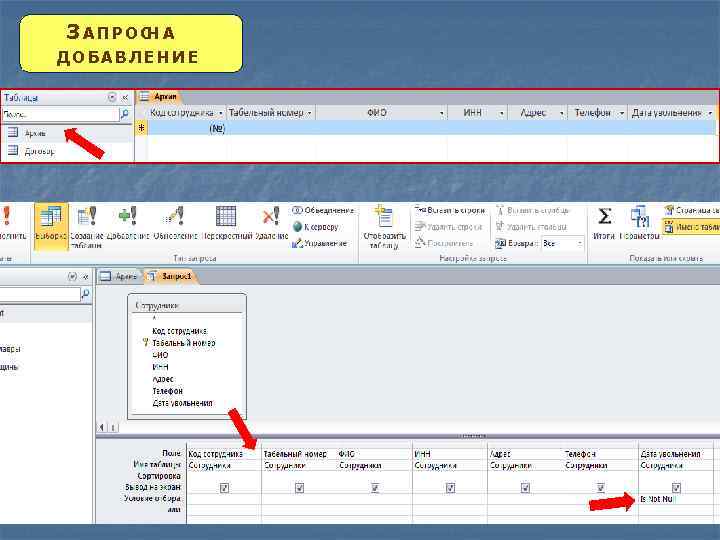Viewport: 720px width, 540px height.
Task: Switch to the Запрос1 tab
Action: pos(171,276)
